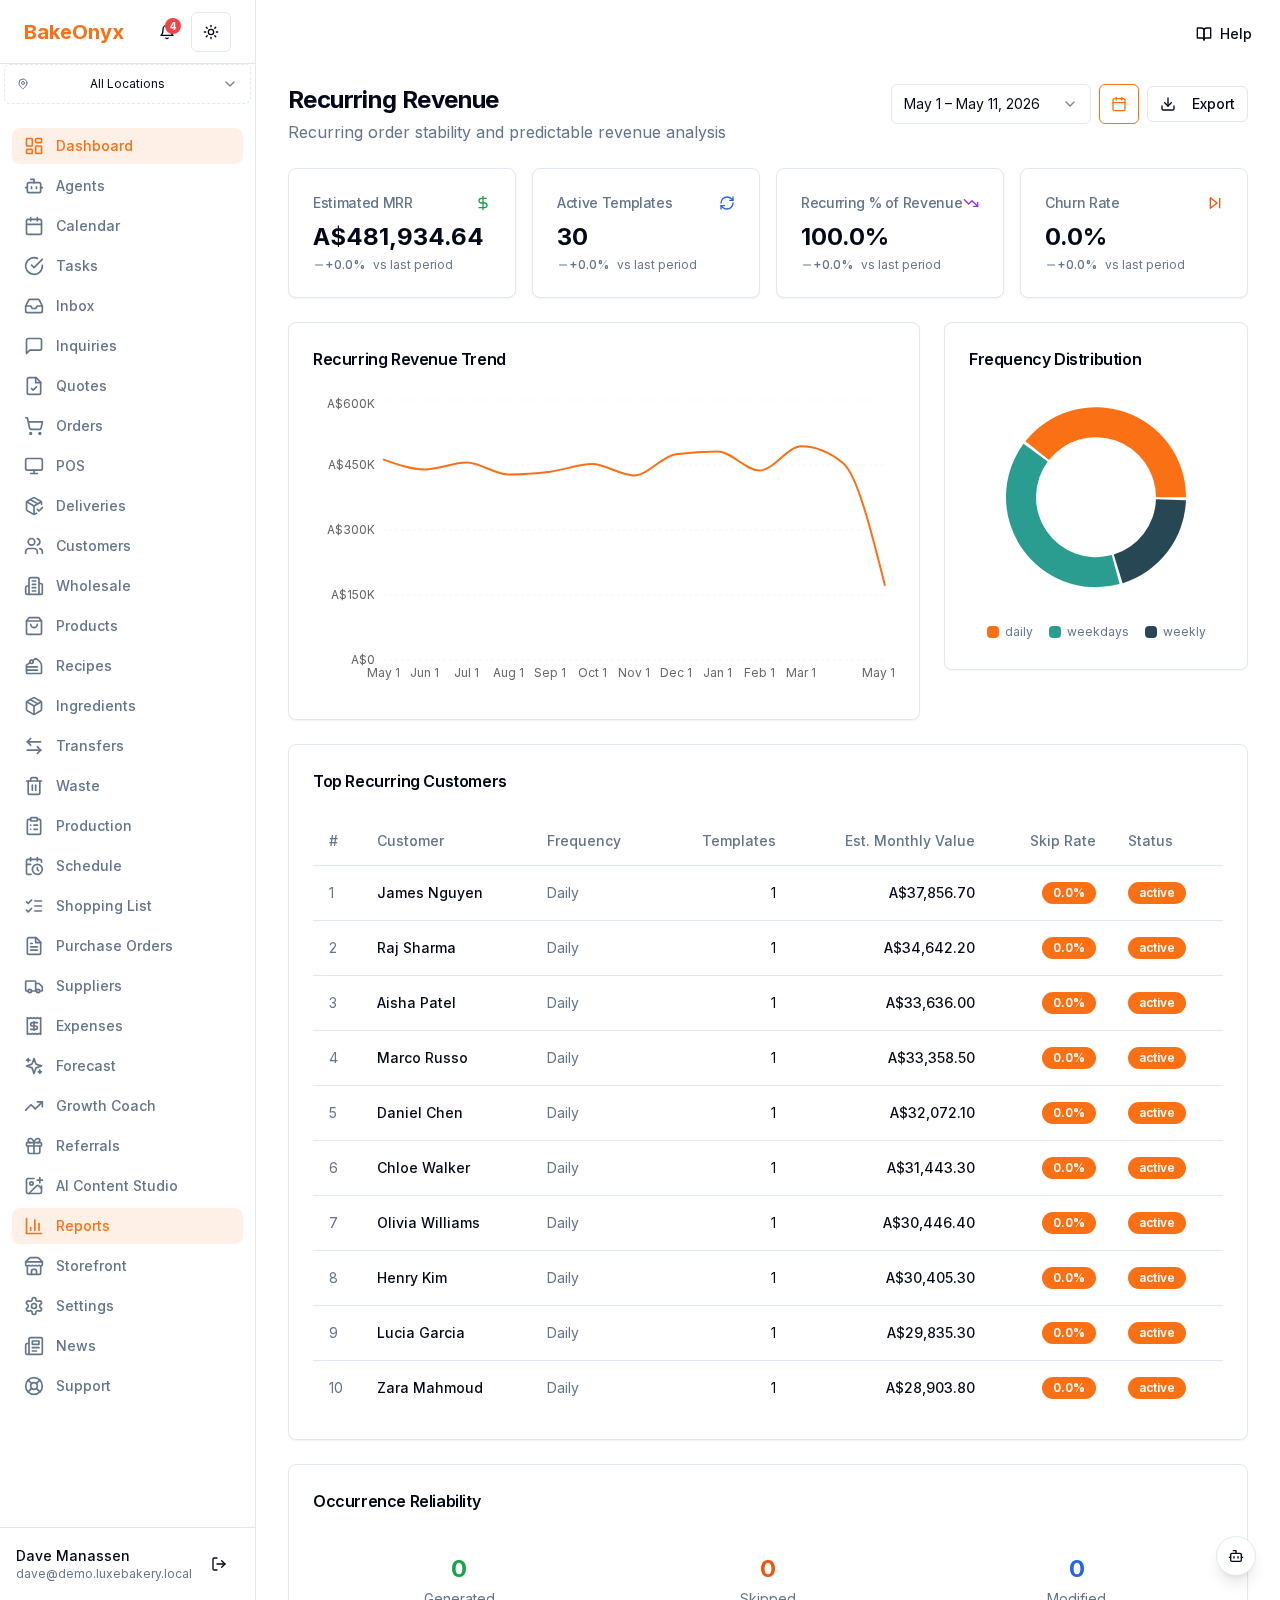Open customer James Nguyen
The image size is (1280, 1600).
[430, 893]
